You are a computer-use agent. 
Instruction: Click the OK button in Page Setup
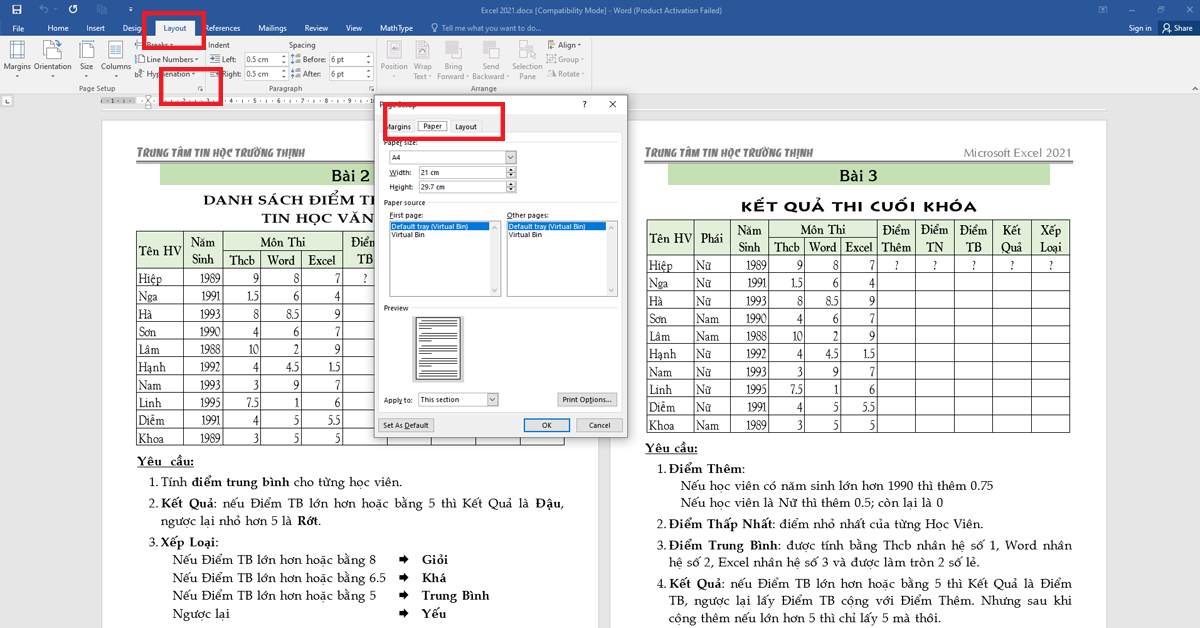click(x=547, y=425)
